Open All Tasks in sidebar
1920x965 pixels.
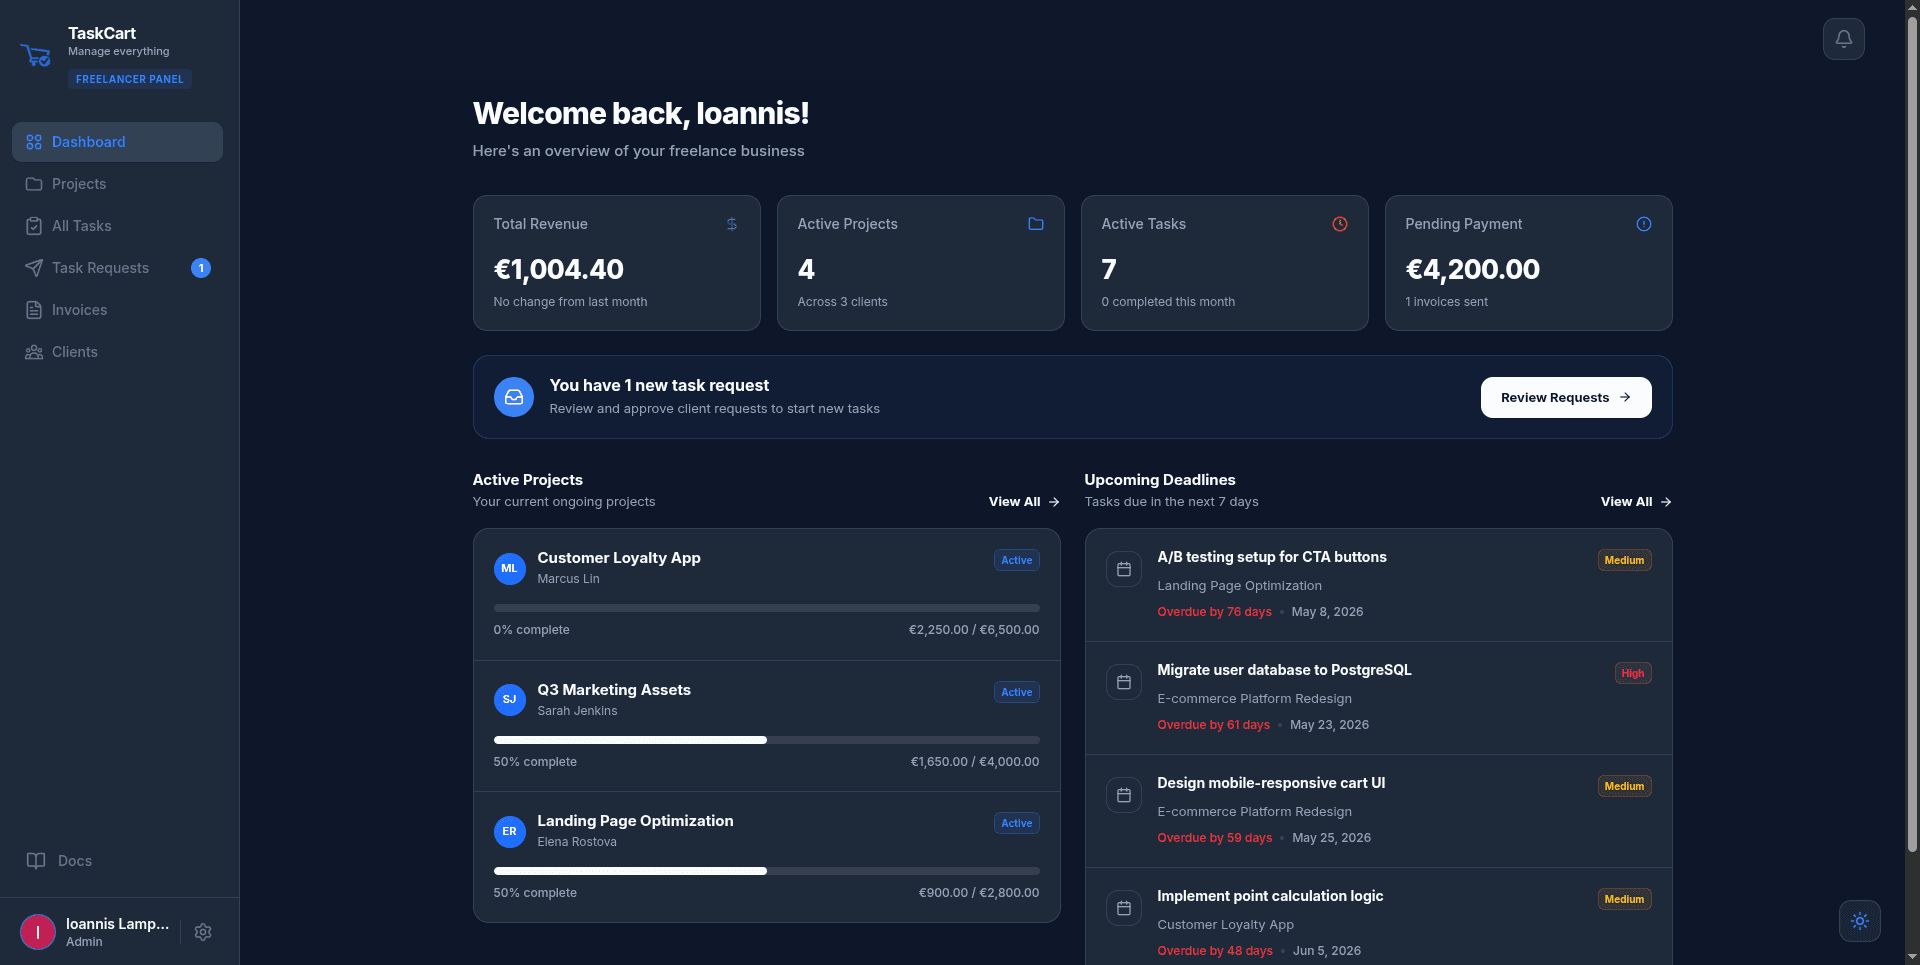click(x=117, y=226)
